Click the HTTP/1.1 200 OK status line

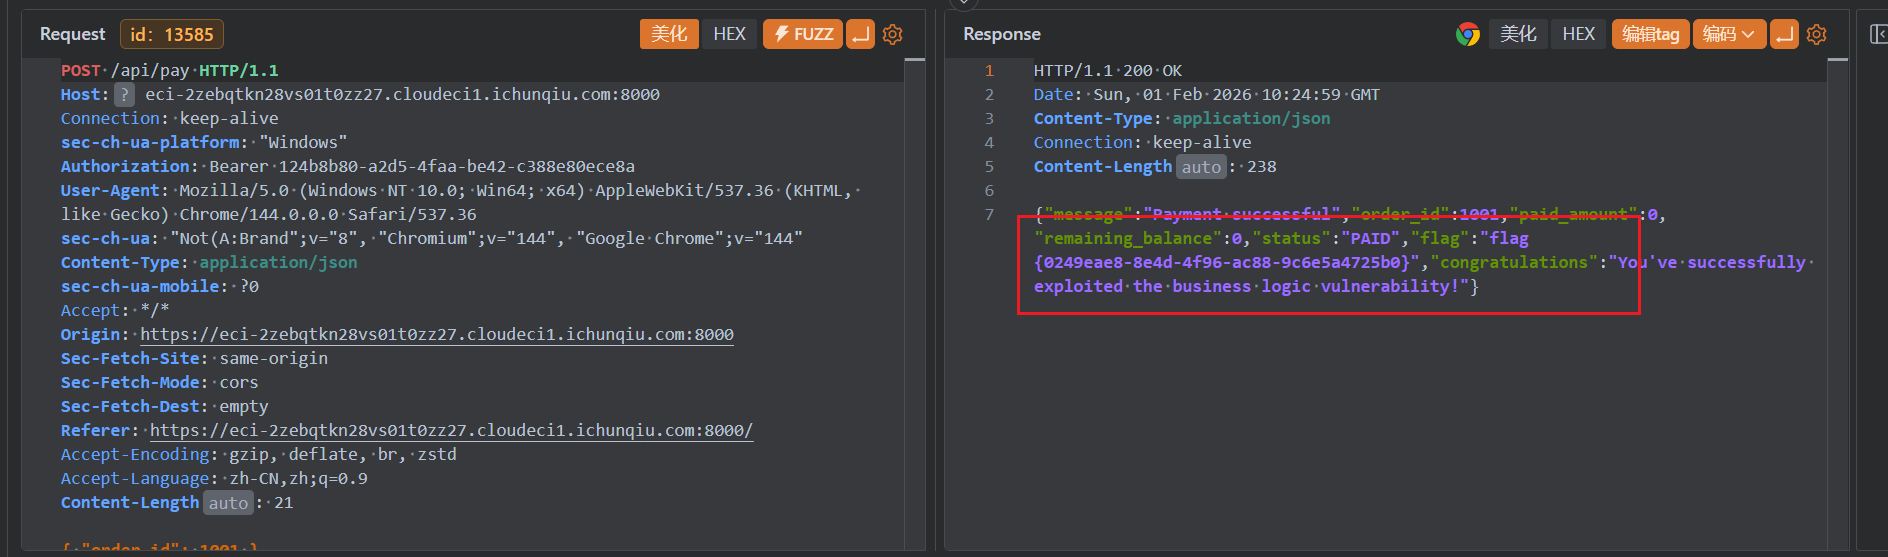click(1108, 70)
